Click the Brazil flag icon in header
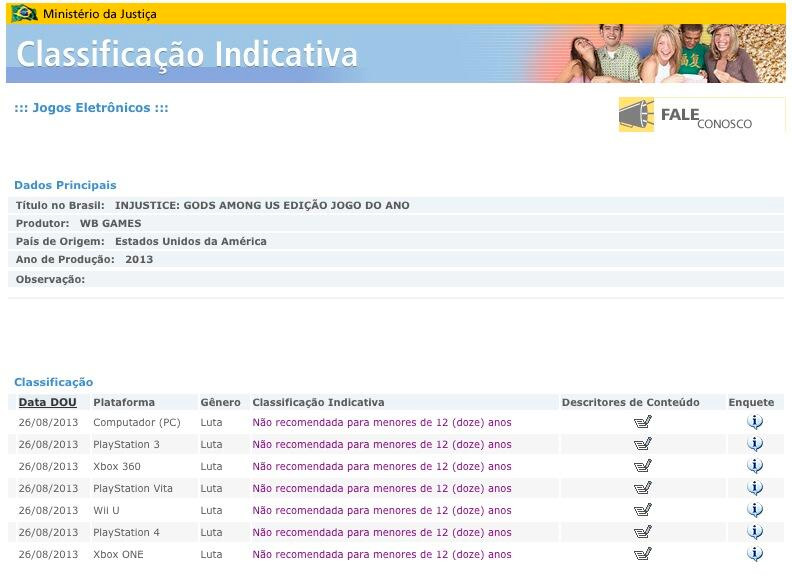This screenshot has height=578, width=792. pos(24,14)
